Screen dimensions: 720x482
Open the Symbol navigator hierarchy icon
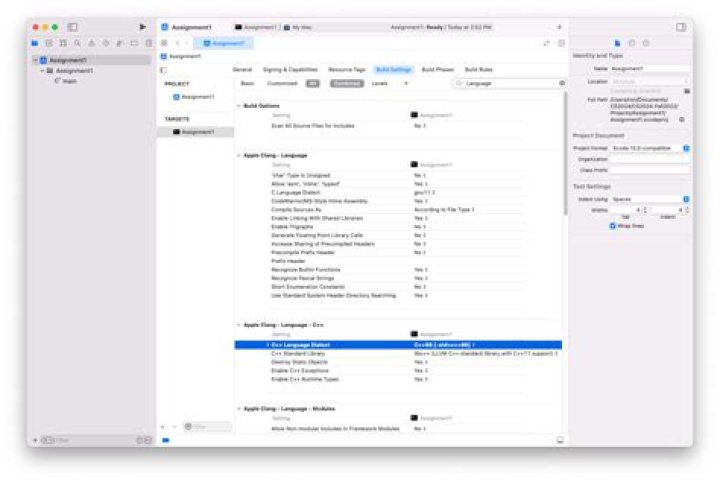pyautogui.click(x=63, y=43)
